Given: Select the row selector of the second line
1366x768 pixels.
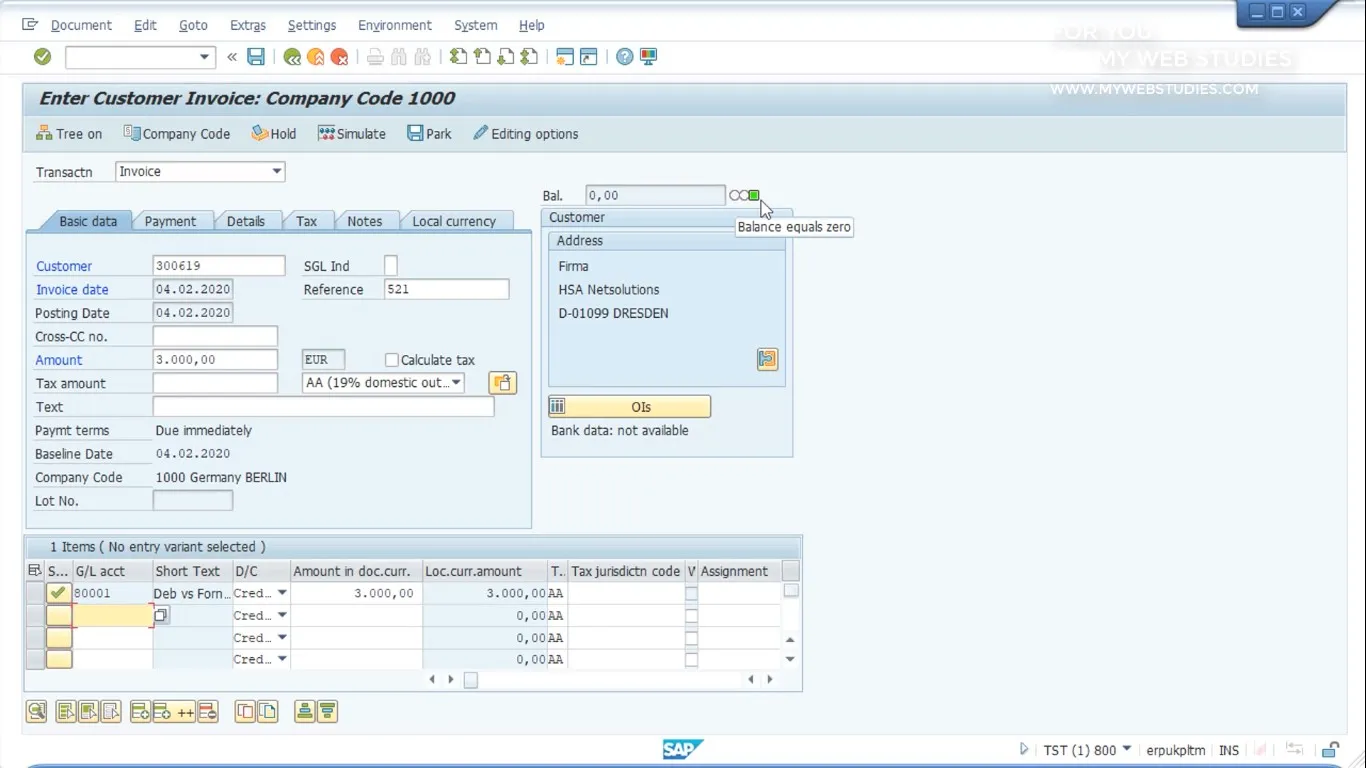Looking at the screenshot, I should click(x=34, y=616).
